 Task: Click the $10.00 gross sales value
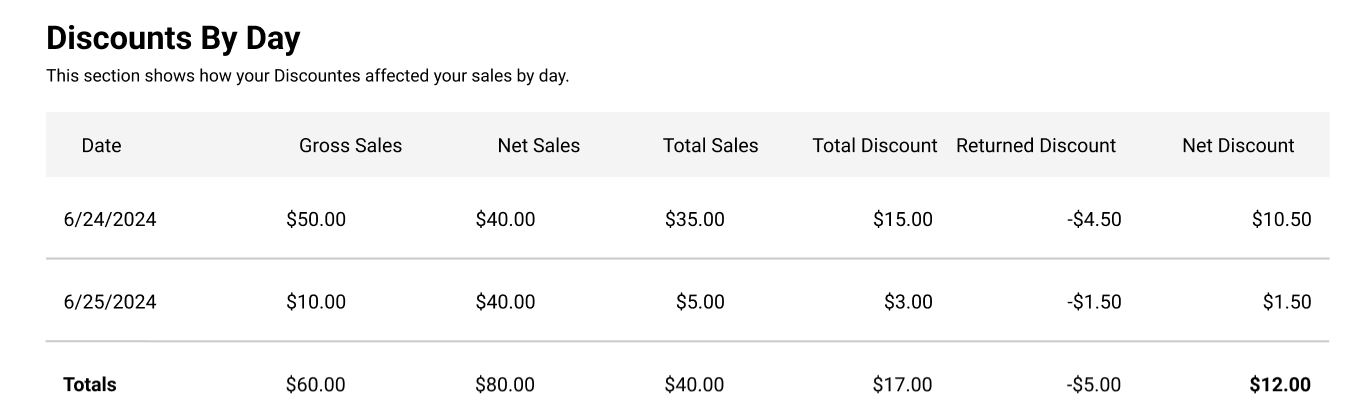pos(315,302)
